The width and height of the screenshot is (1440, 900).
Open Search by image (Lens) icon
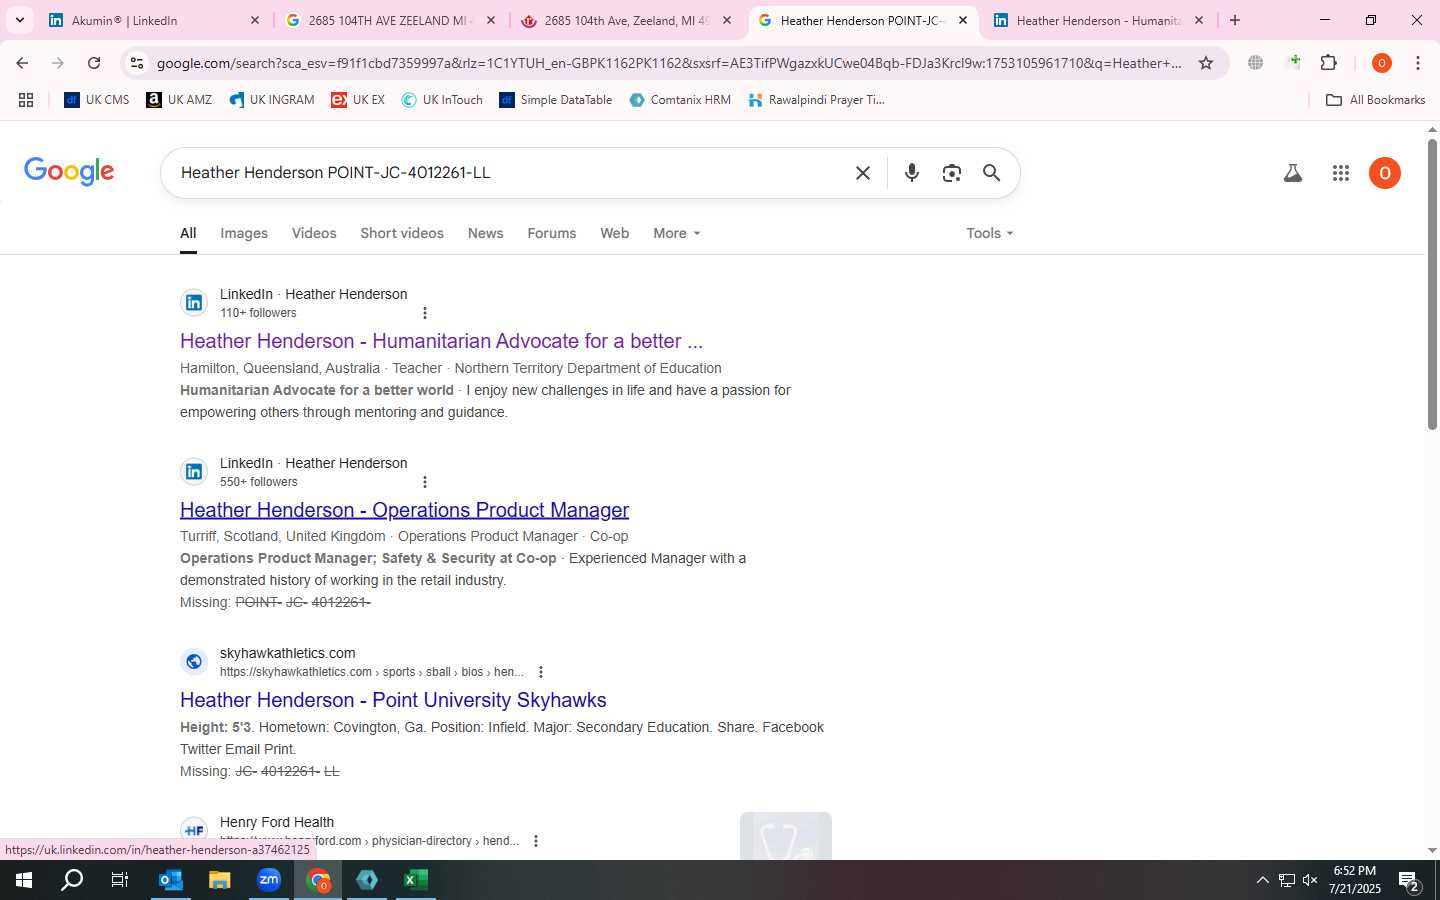[x=952, y=173]
